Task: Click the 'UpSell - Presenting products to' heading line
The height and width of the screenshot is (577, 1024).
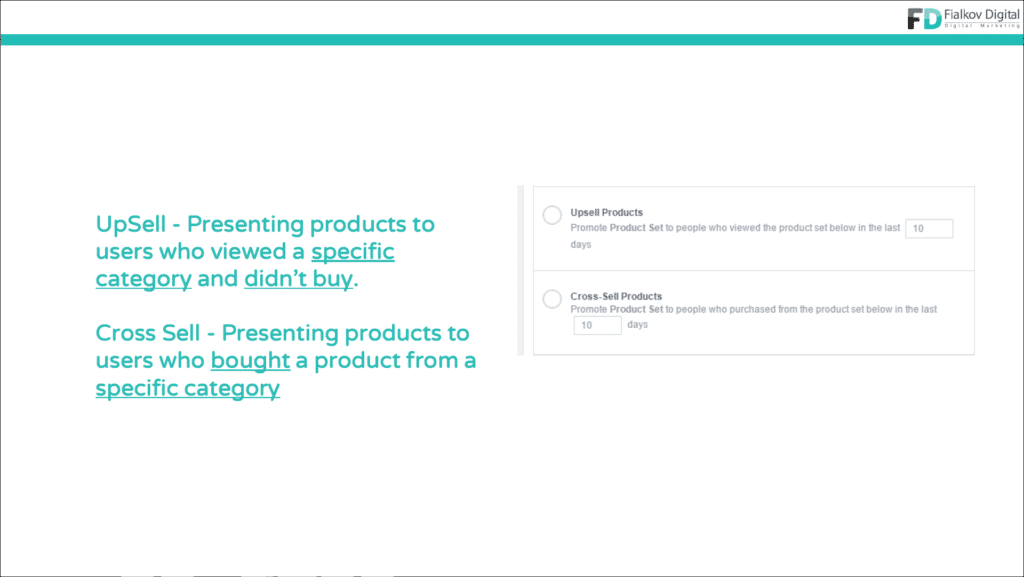Action: pos(265,224)
